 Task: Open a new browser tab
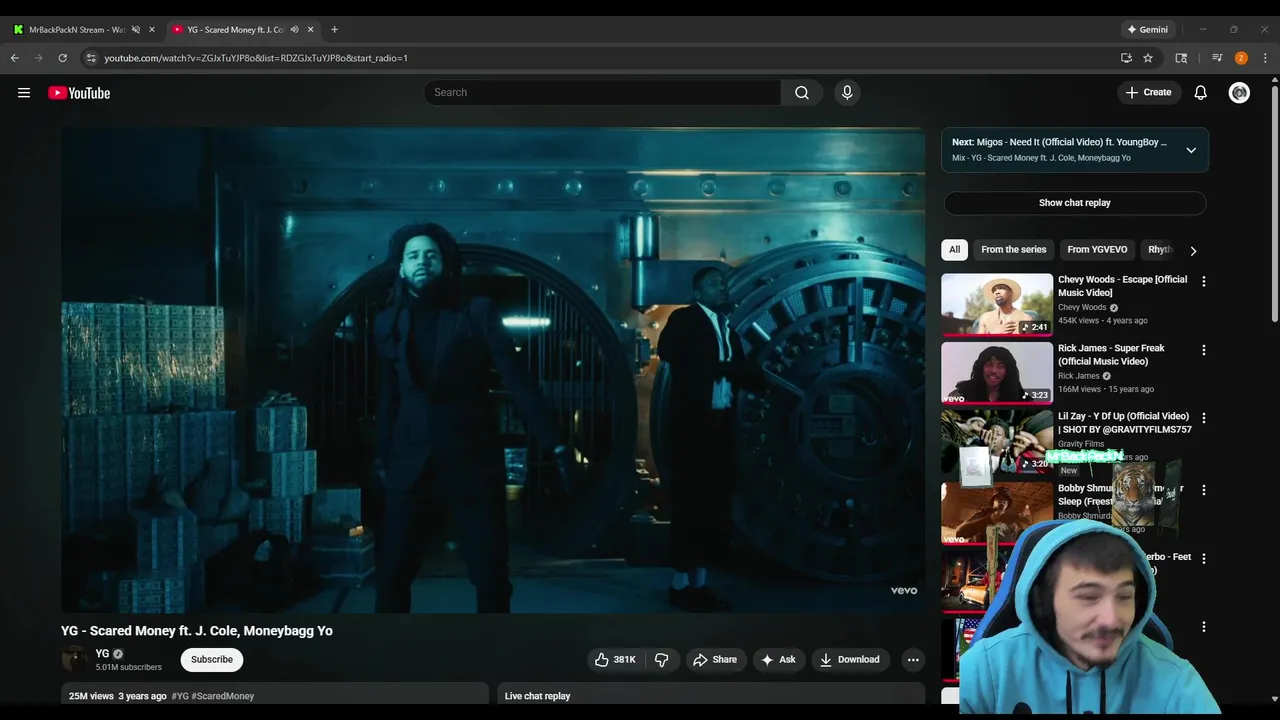[334, 29]
